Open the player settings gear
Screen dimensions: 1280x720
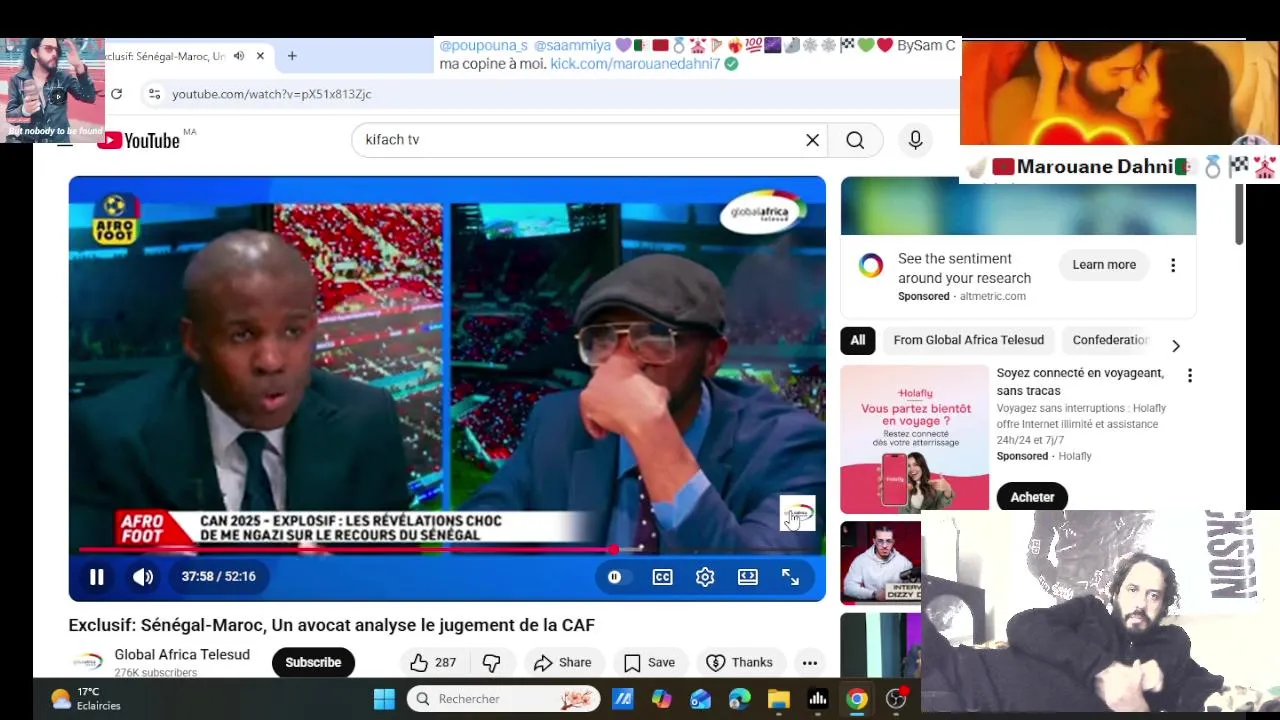(705, 577)
